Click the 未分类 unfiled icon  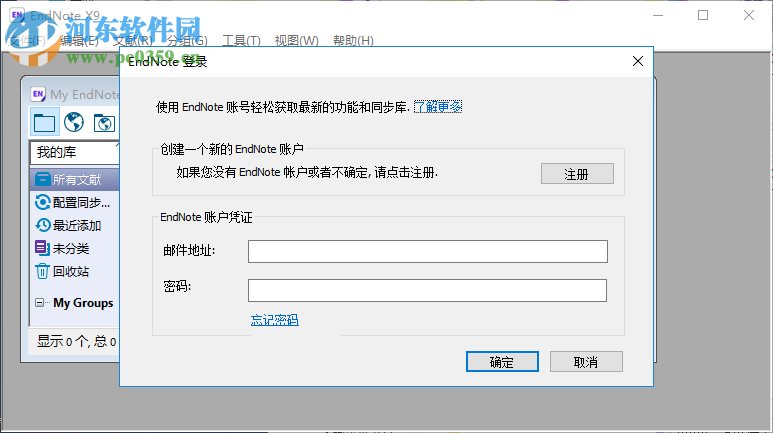(42, 248)
